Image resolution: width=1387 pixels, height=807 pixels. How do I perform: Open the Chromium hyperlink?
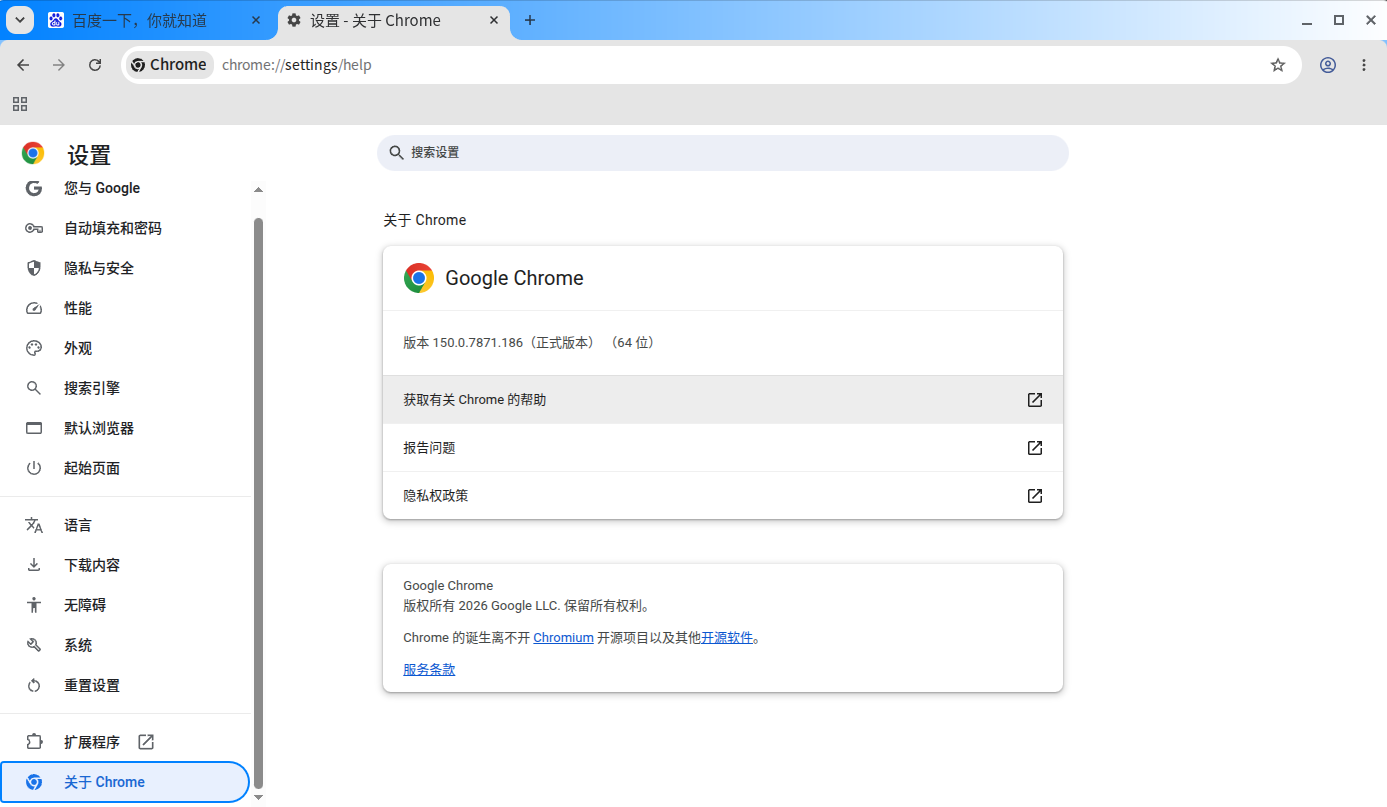[563, 637]
